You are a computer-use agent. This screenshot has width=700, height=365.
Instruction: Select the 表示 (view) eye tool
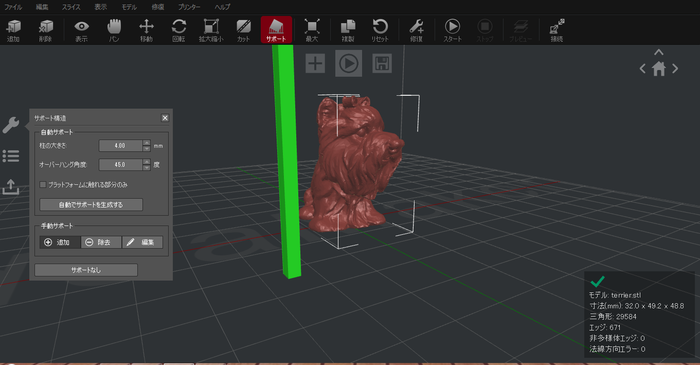click(x=81, y=30)
